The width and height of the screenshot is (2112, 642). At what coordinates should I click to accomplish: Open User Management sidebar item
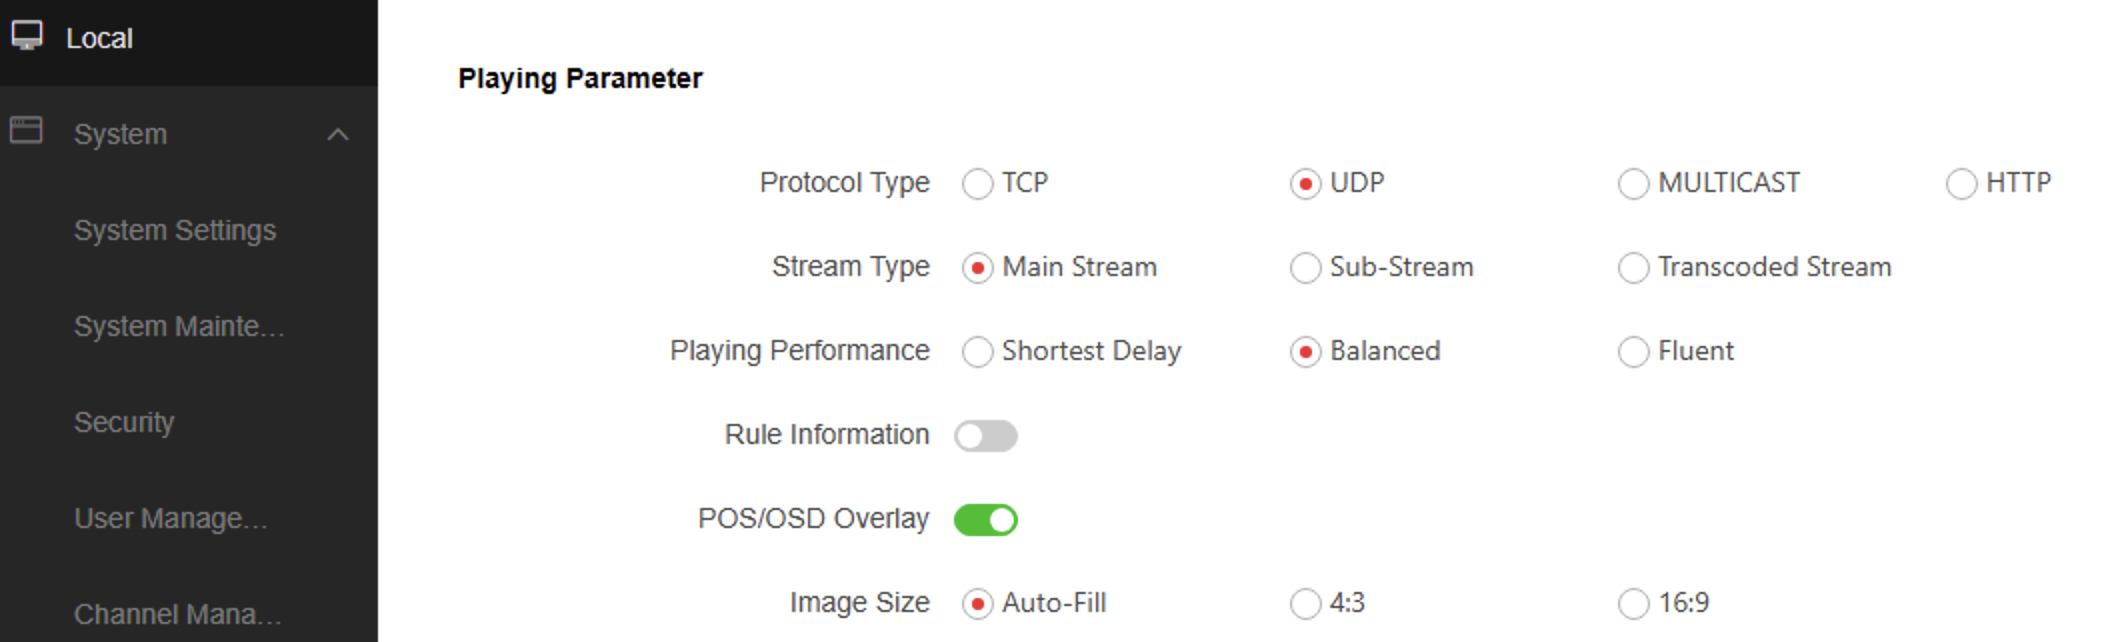tap(170, 518)
